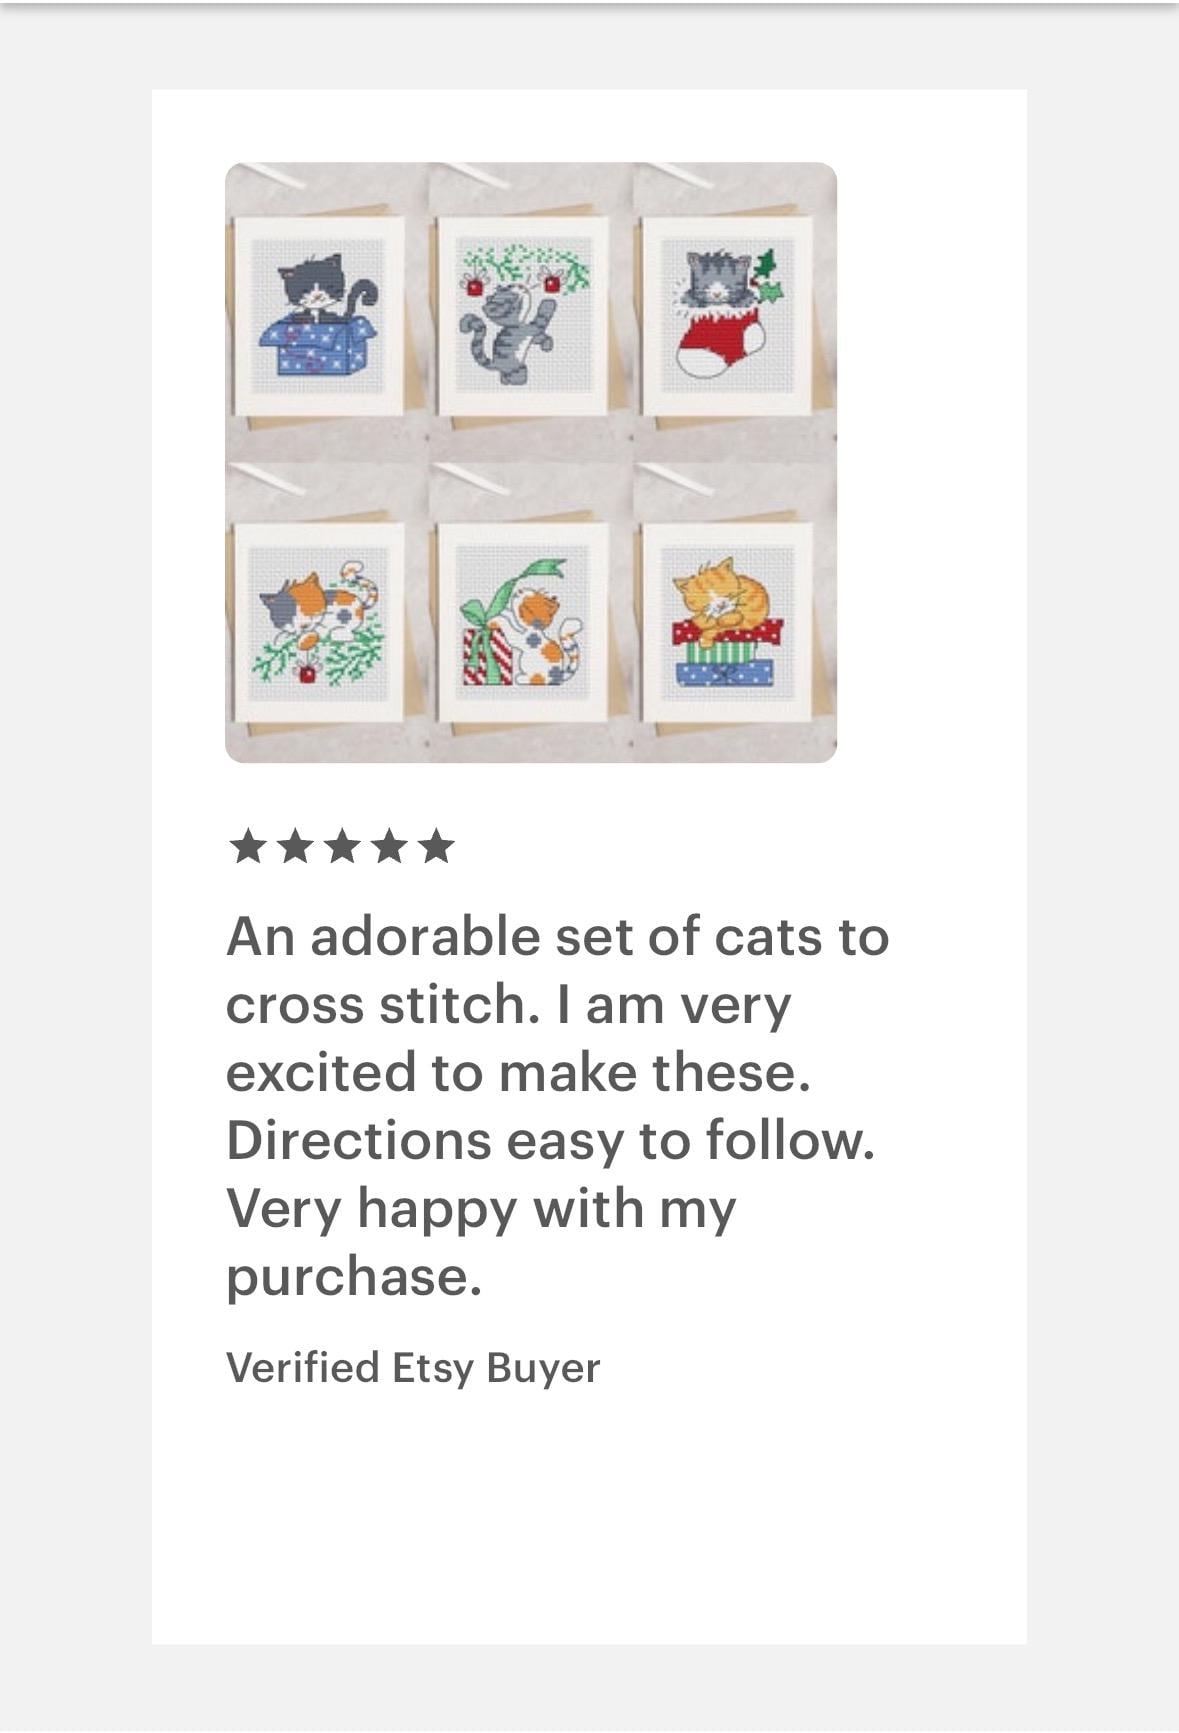This screenshot has width=1179, height=1733.
Task: Click the first rating star
Action: tap(247, 847)
